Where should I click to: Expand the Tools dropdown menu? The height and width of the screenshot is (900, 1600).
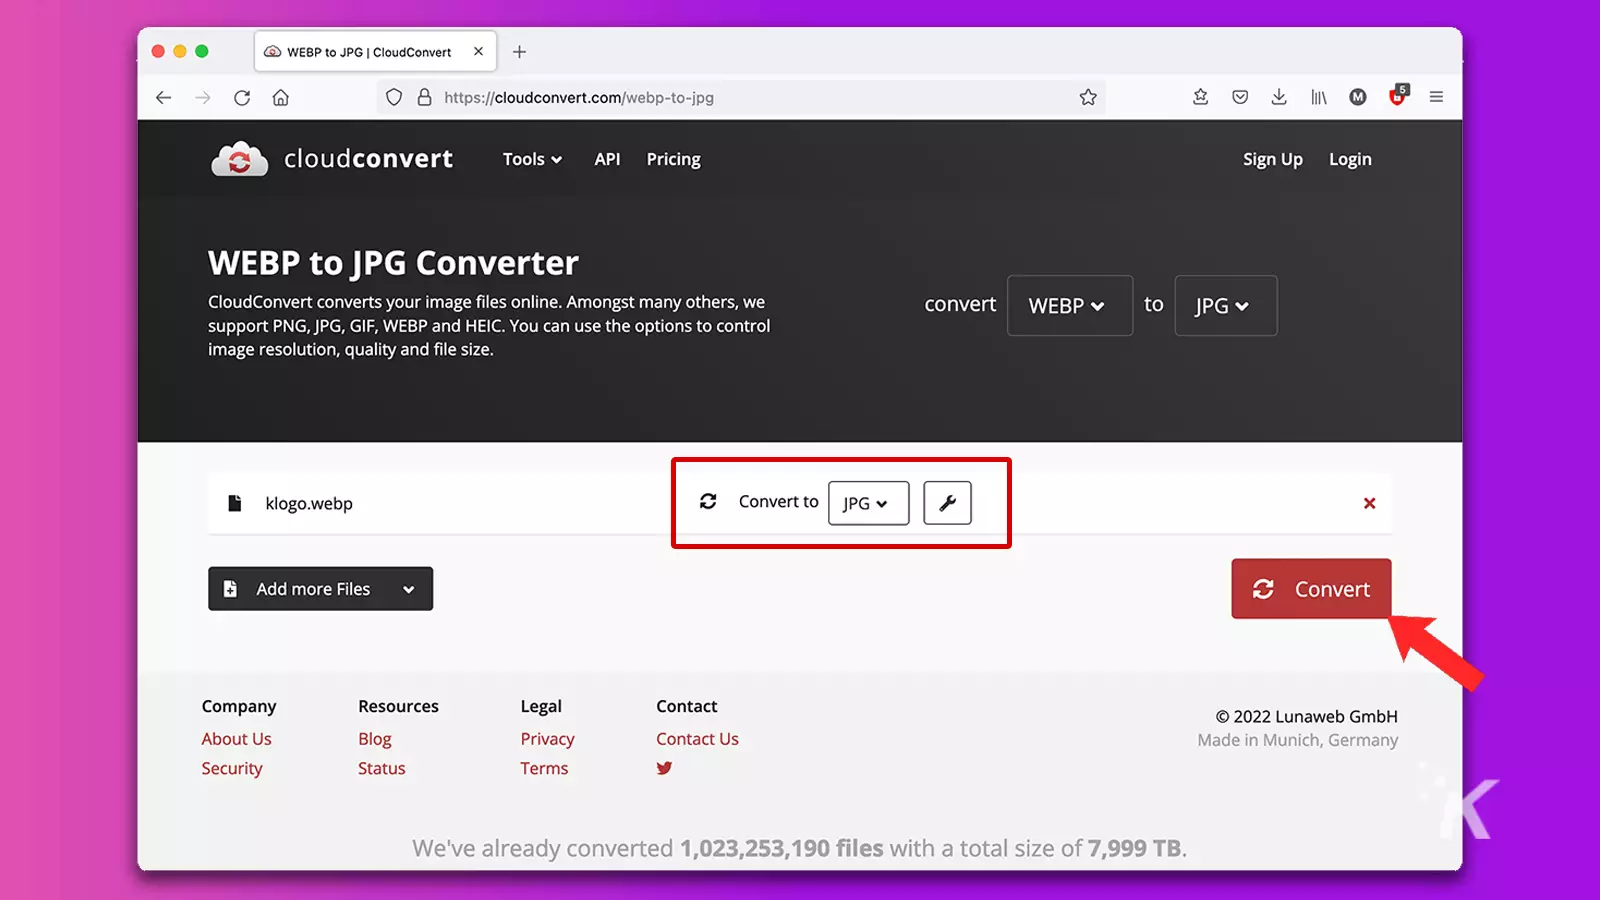point(532,159)
